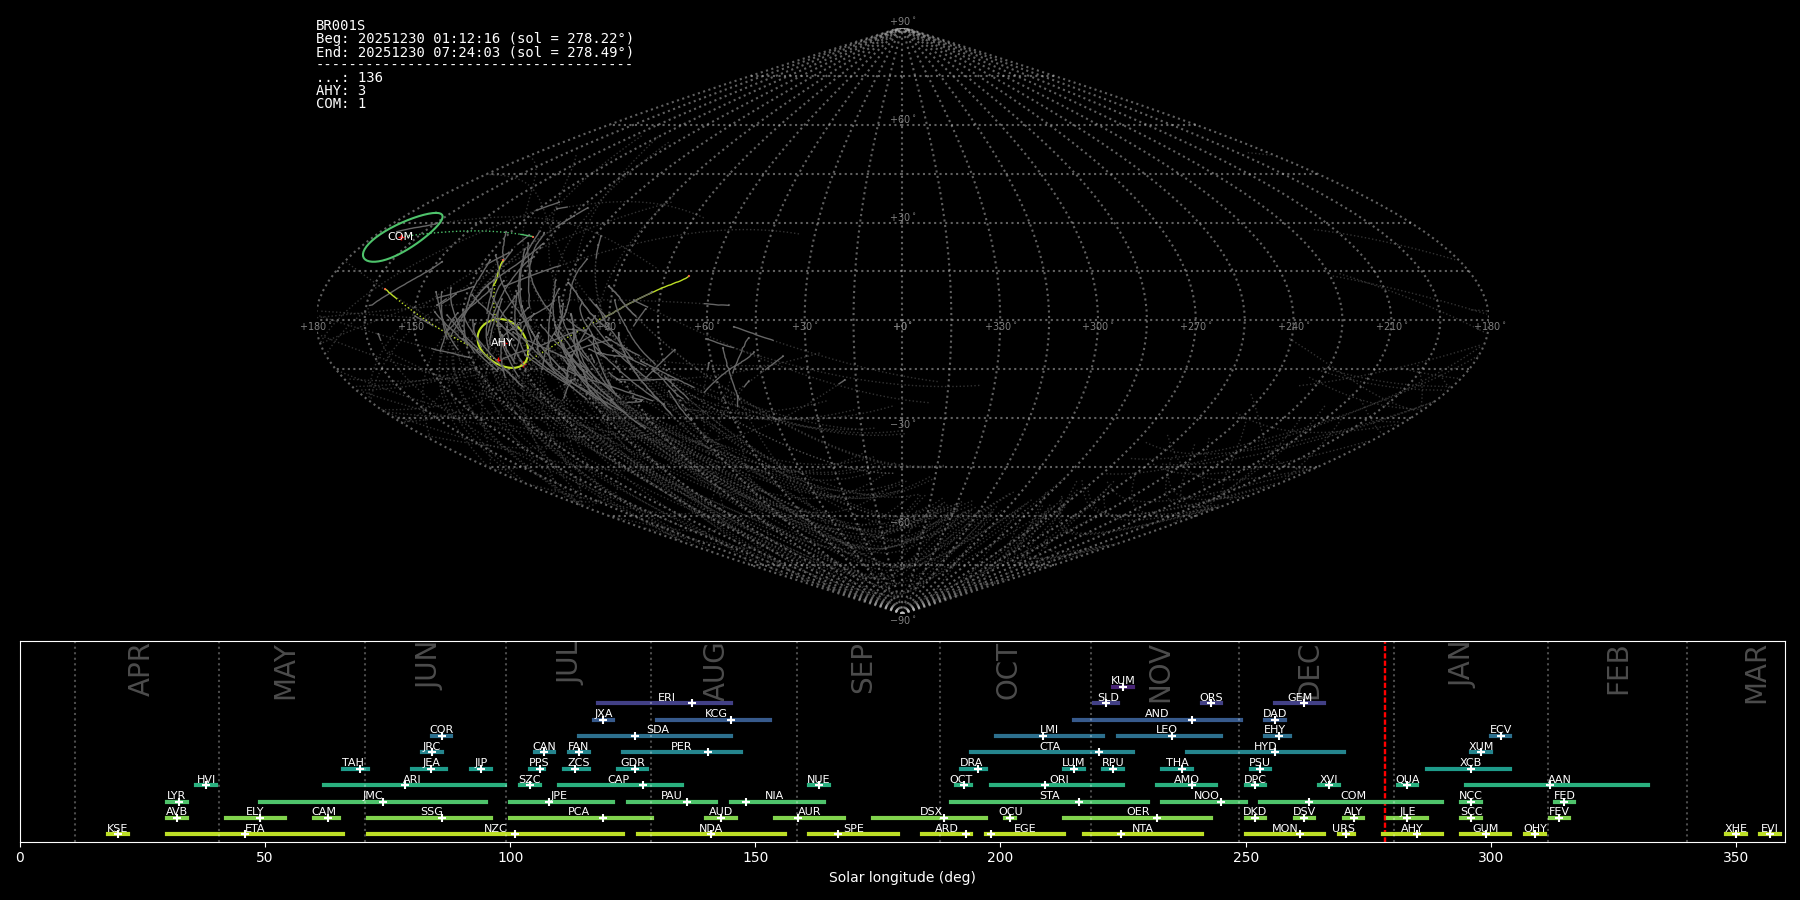This screenshot has width=1800, height=900.
Task: Click the Beg: 20251230 01:12:16 timestamp line
Action: click(475, 39)
